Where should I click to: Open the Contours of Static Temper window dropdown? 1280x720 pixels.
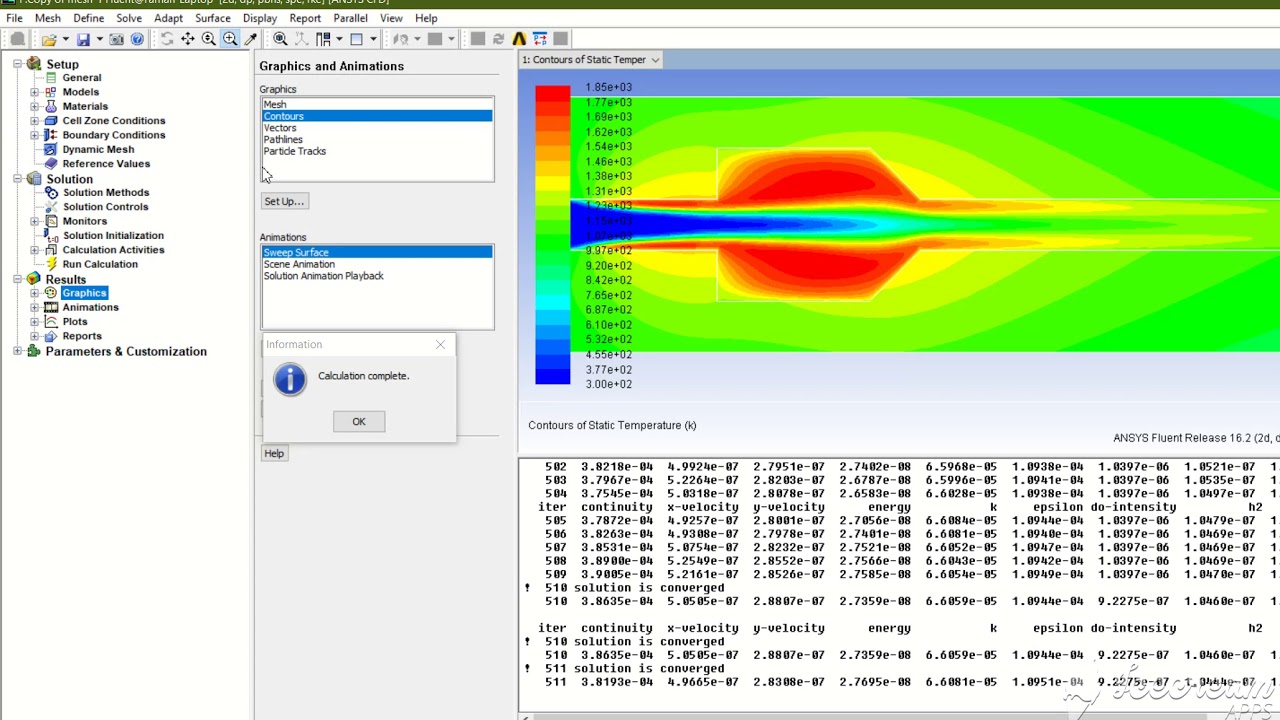[x=655, y=60]
